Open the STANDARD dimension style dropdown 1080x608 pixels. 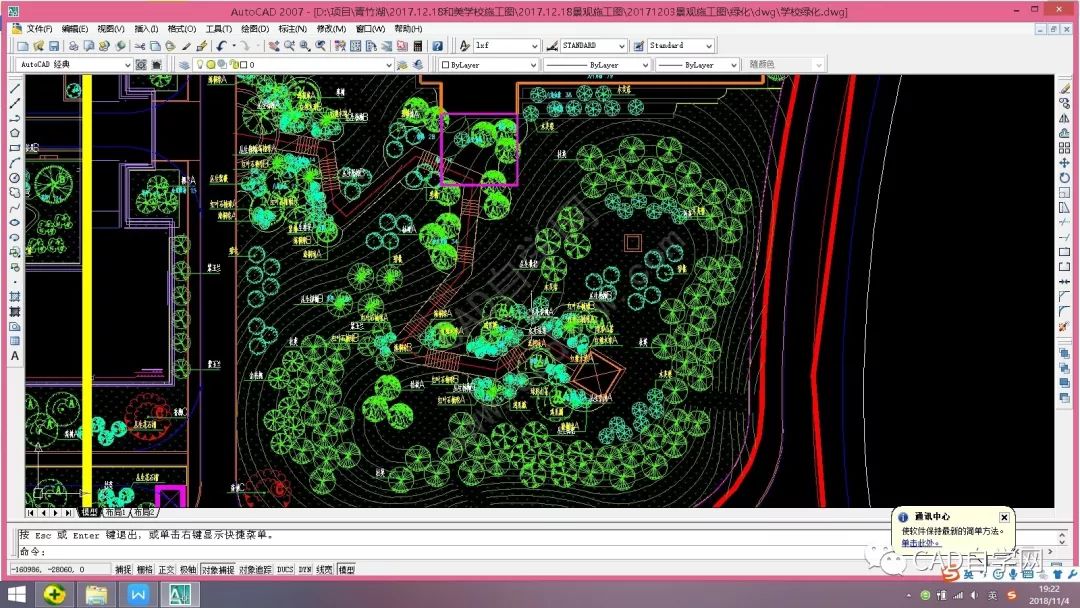pyautogui.click(x=593, y=45)
